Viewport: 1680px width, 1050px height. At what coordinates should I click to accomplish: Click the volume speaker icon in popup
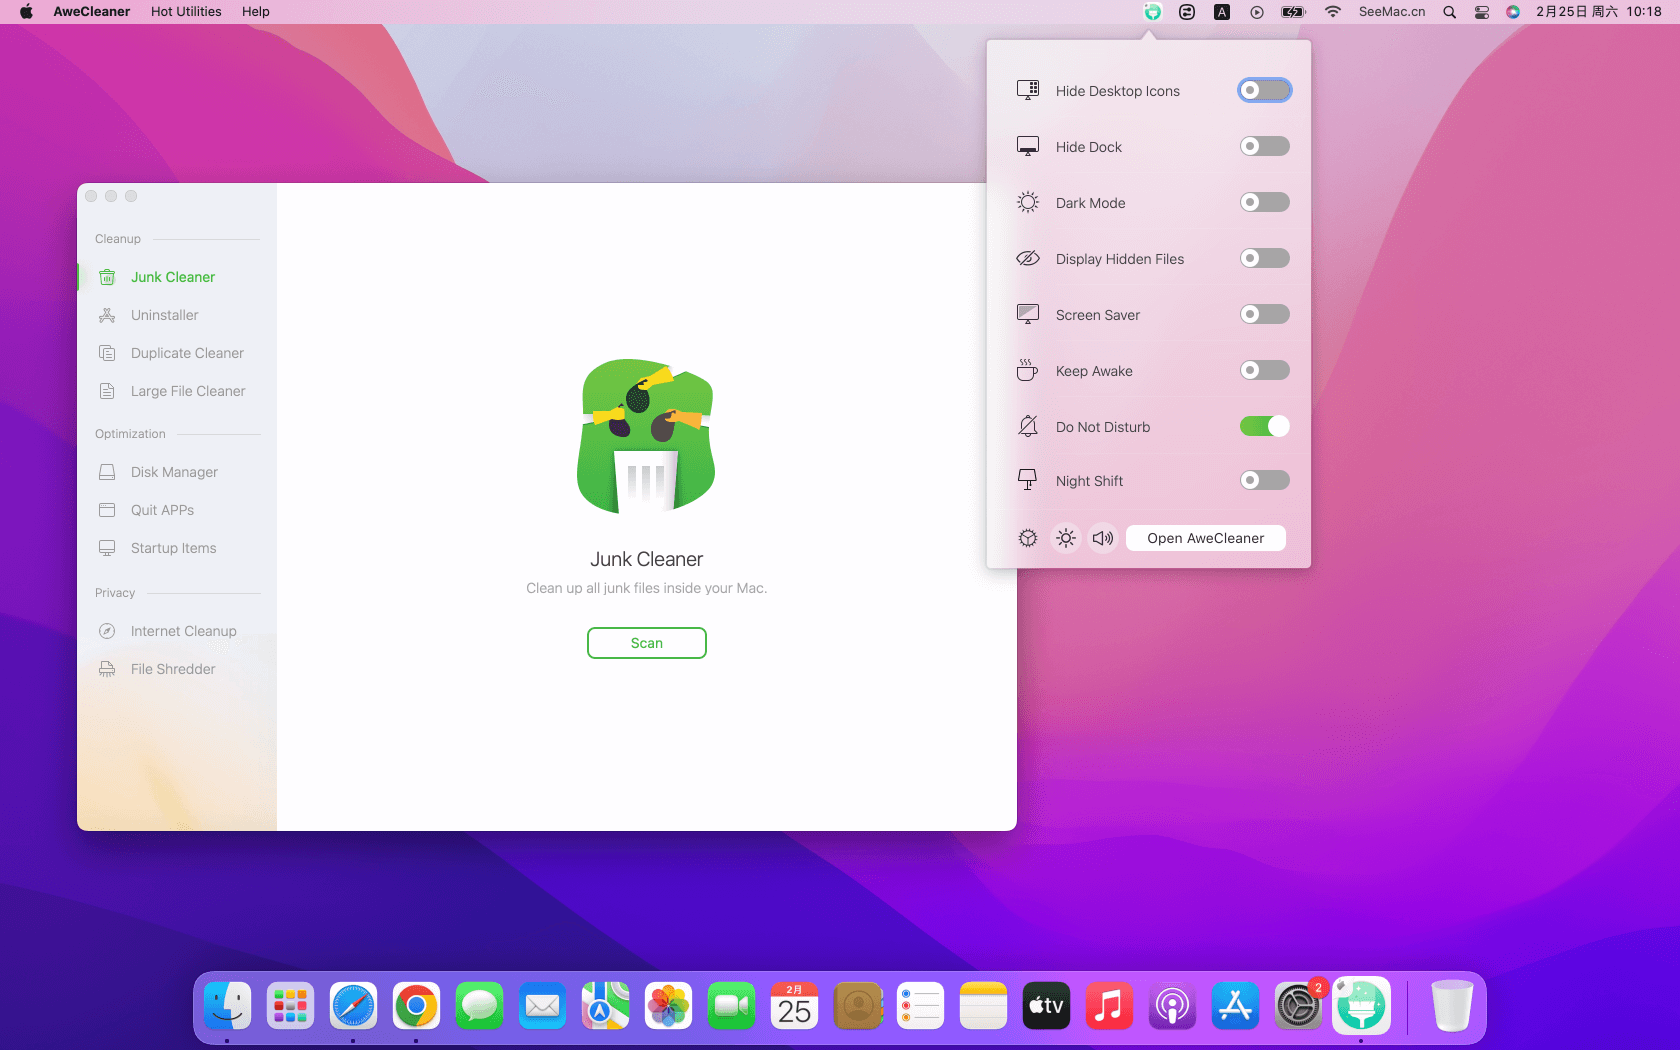(1103, 538)
